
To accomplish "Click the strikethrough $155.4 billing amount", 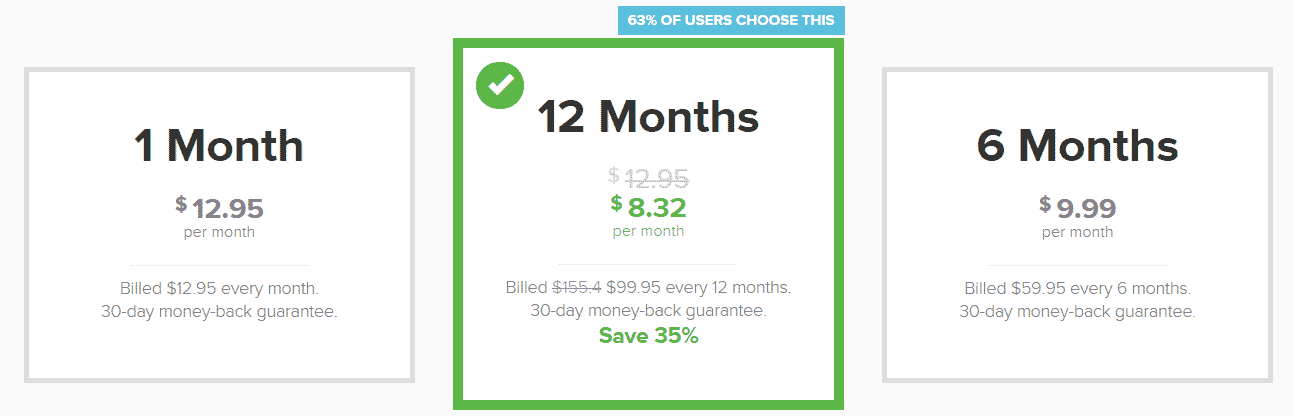I will (x=577, y=288).
